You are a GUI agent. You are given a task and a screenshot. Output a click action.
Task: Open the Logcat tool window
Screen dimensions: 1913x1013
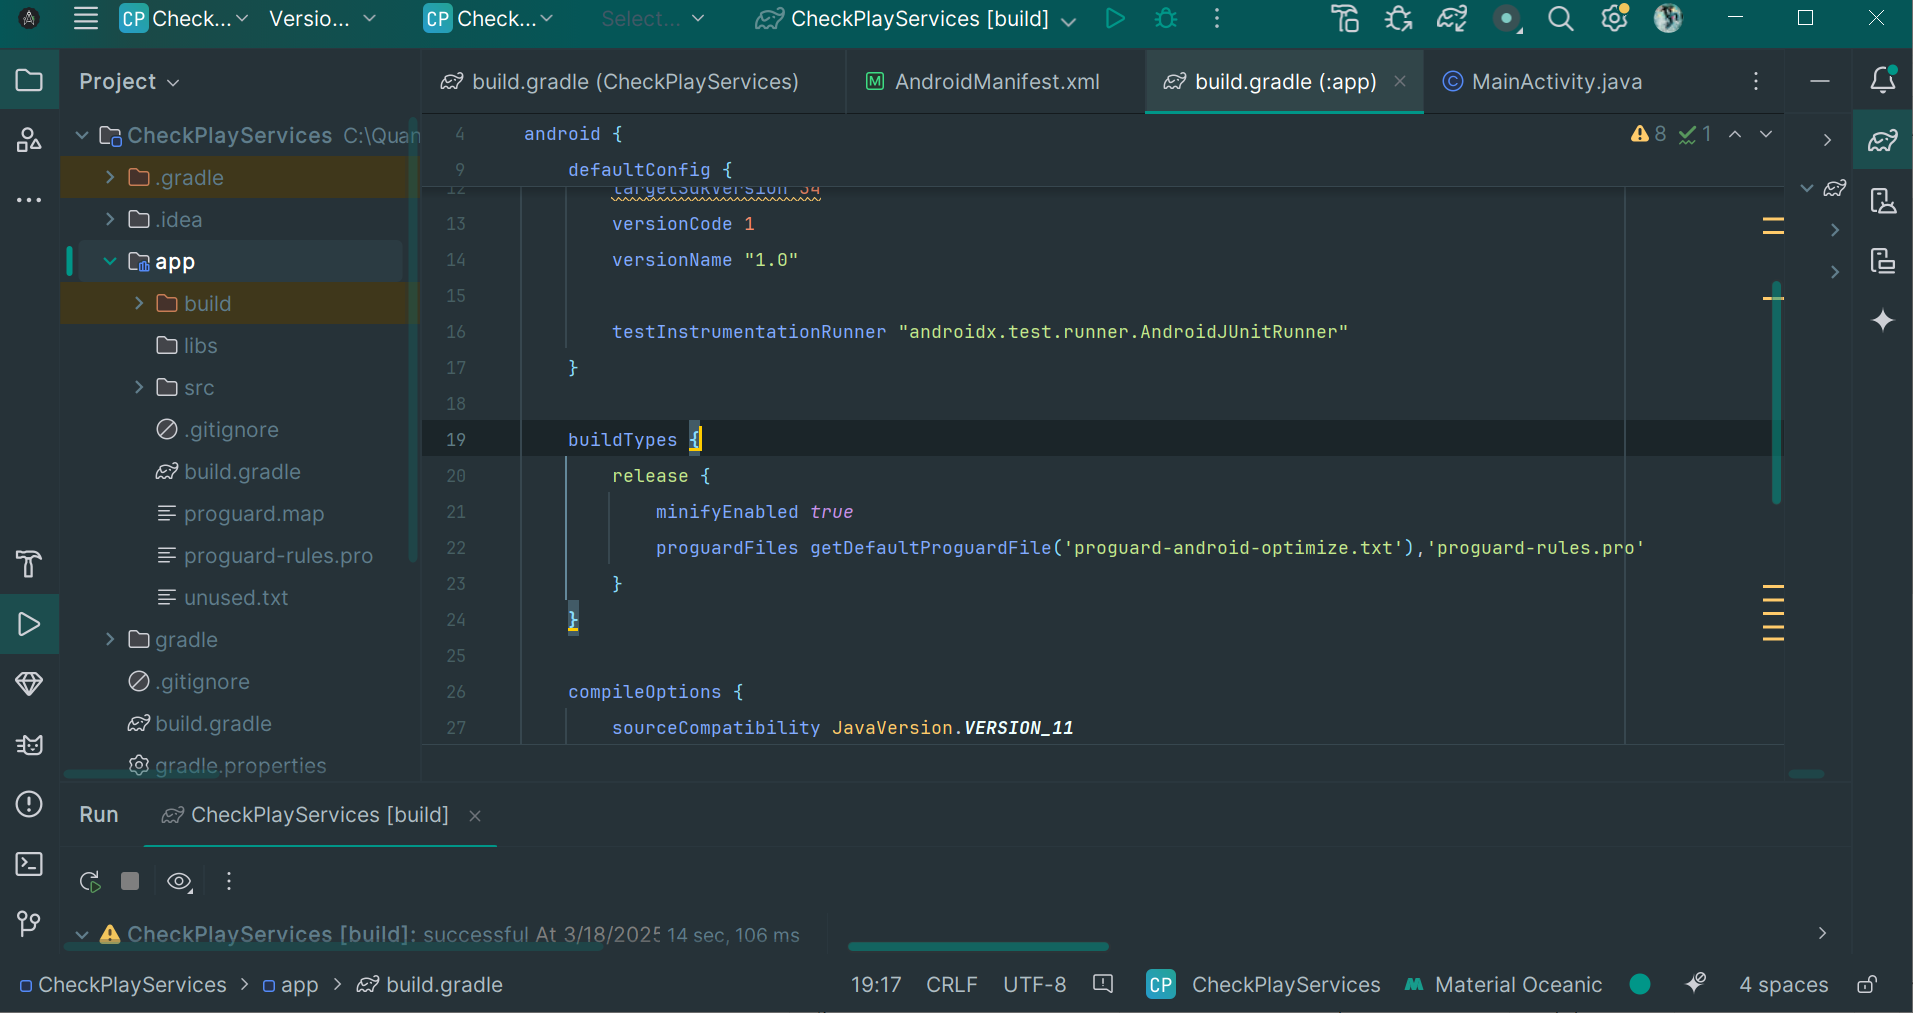point(29,745)
